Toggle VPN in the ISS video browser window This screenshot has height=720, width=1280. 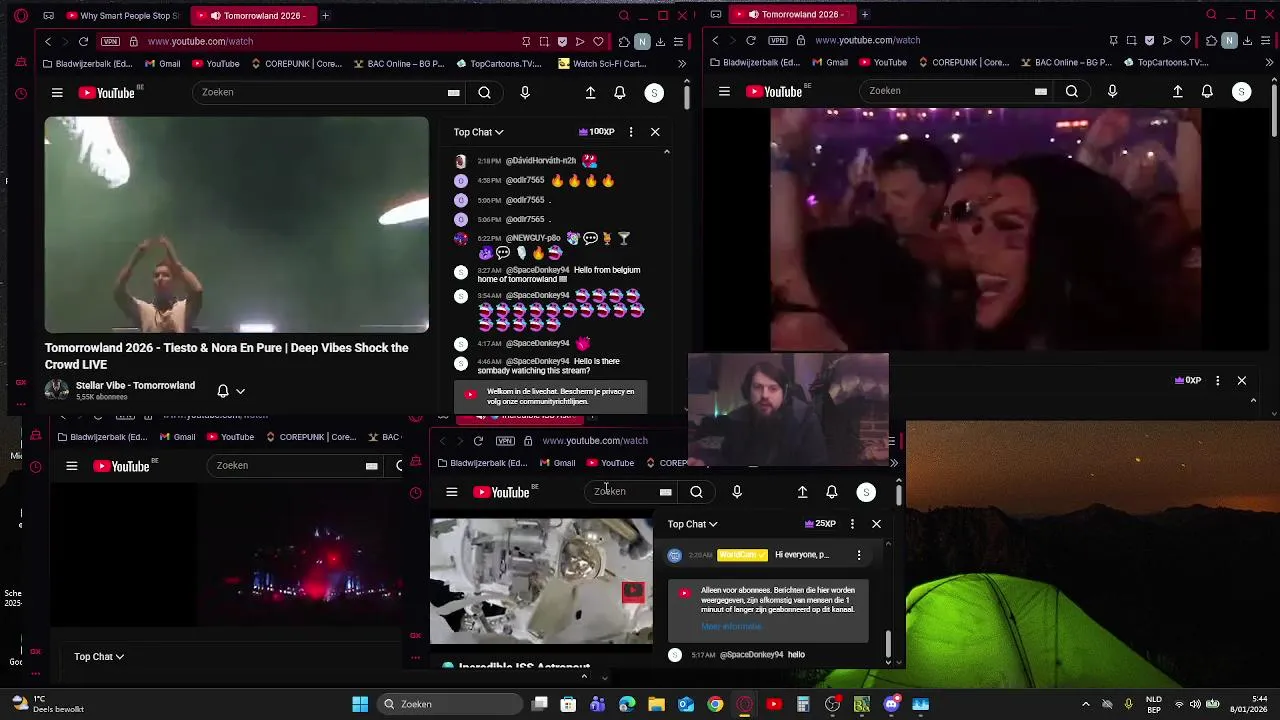(x=505, y=441)
